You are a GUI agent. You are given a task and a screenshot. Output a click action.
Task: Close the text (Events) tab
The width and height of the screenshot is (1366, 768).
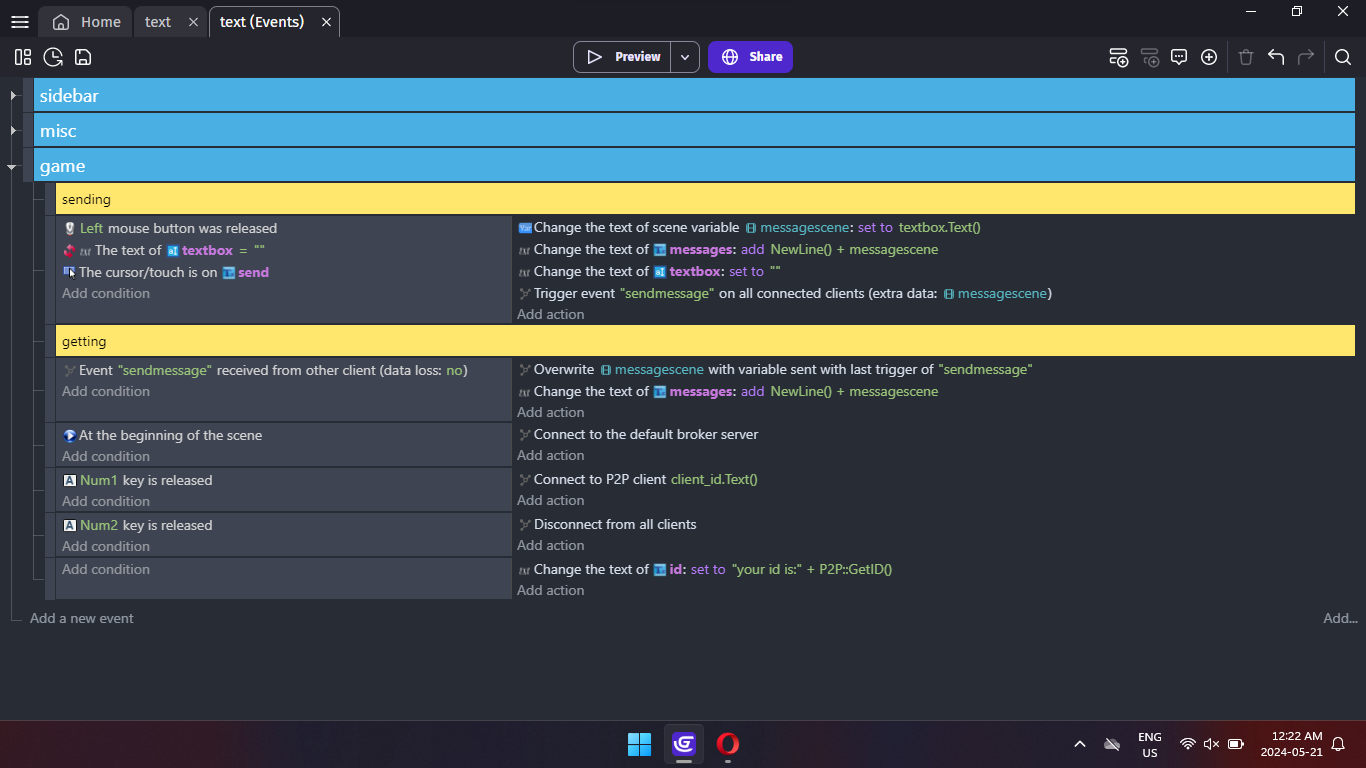coord(326,22)
